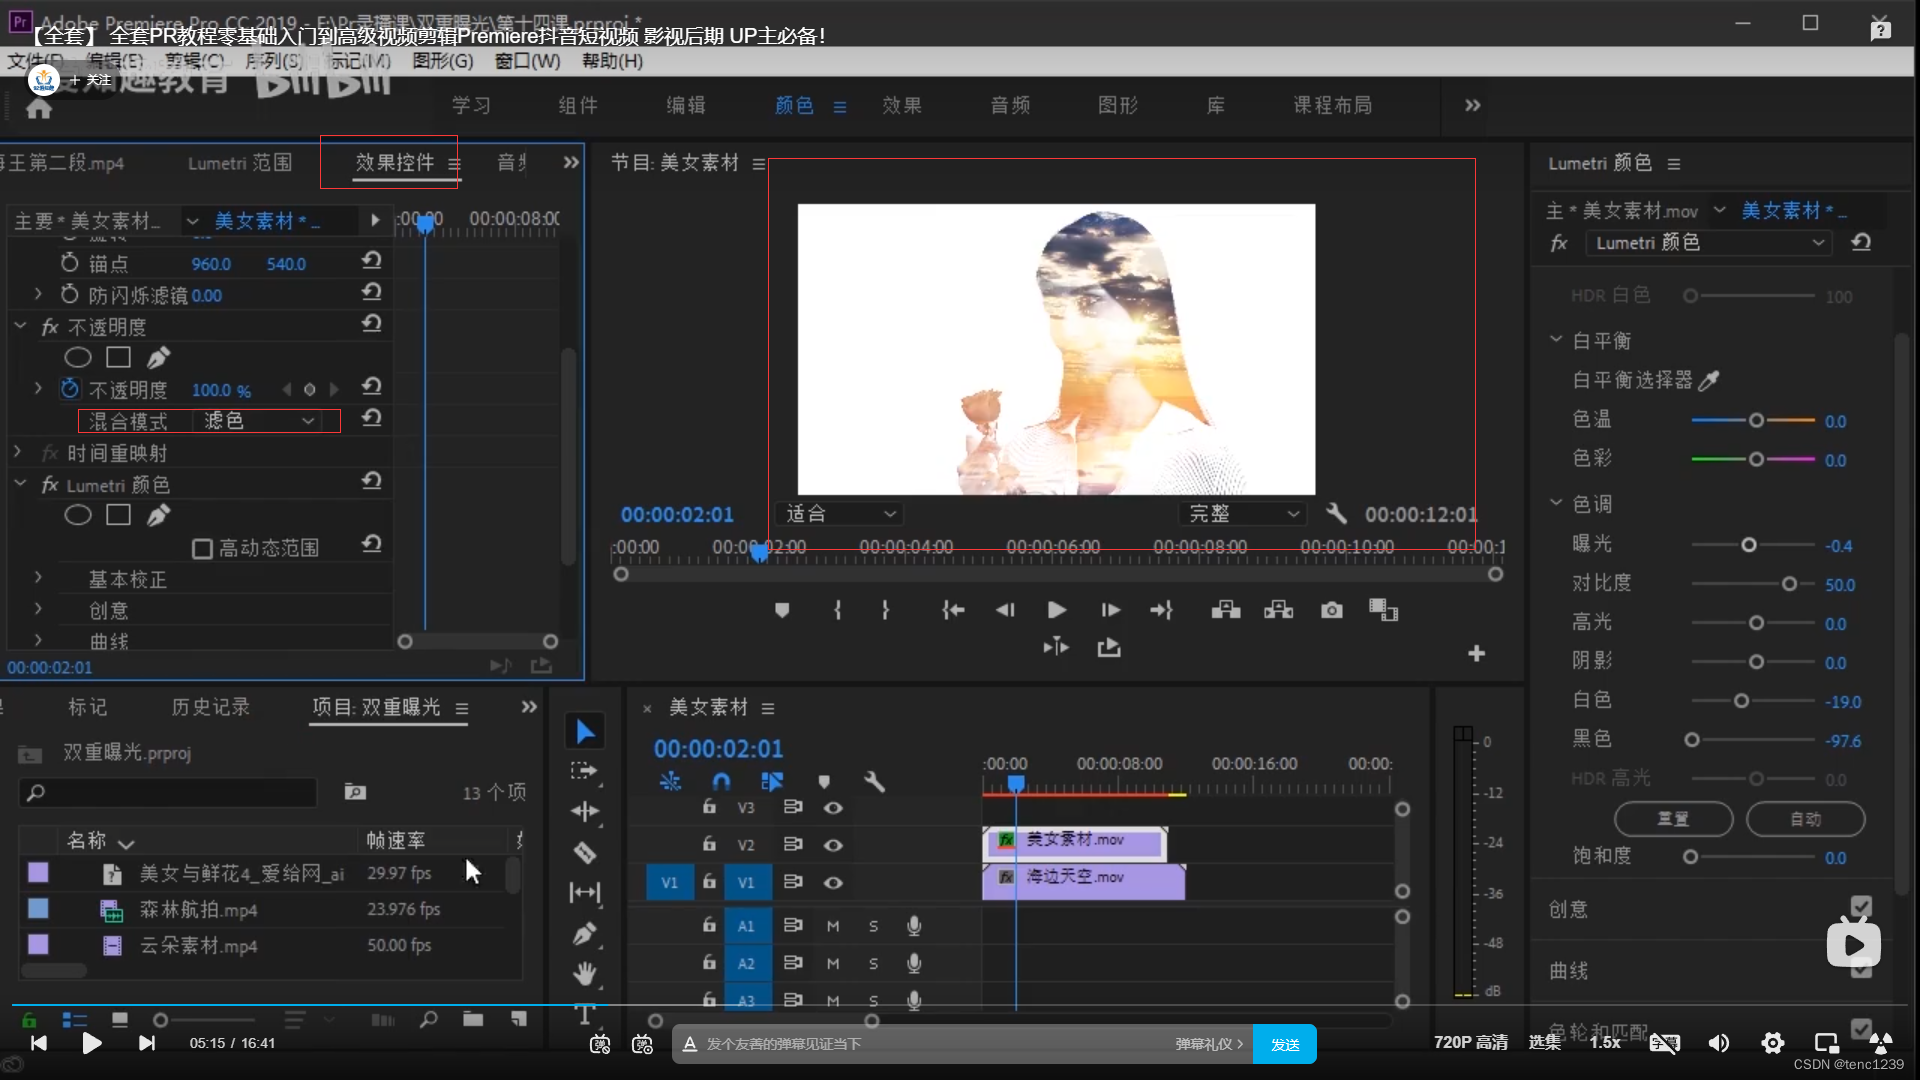Click the white balance eyedropper

coord(1709,380)
